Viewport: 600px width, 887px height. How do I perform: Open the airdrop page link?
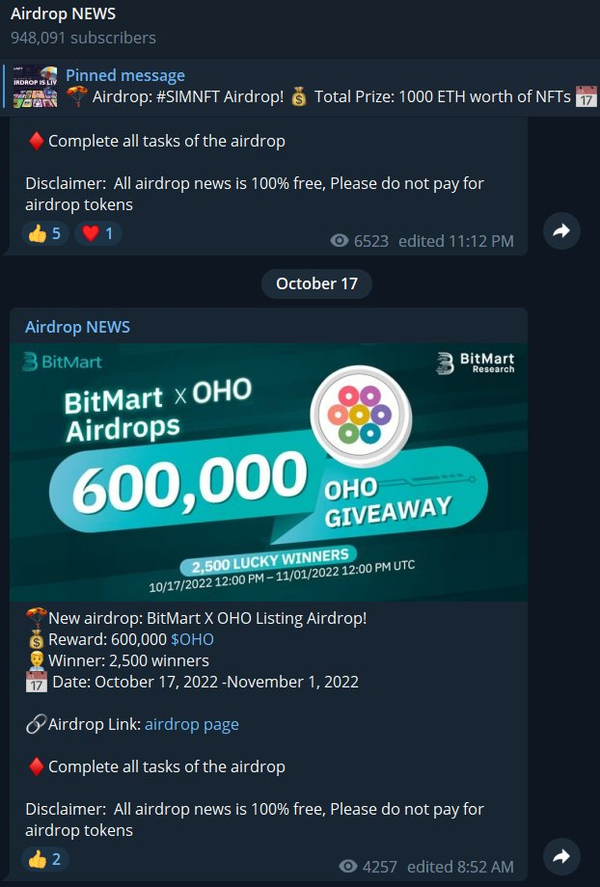(x=192, y=724)
